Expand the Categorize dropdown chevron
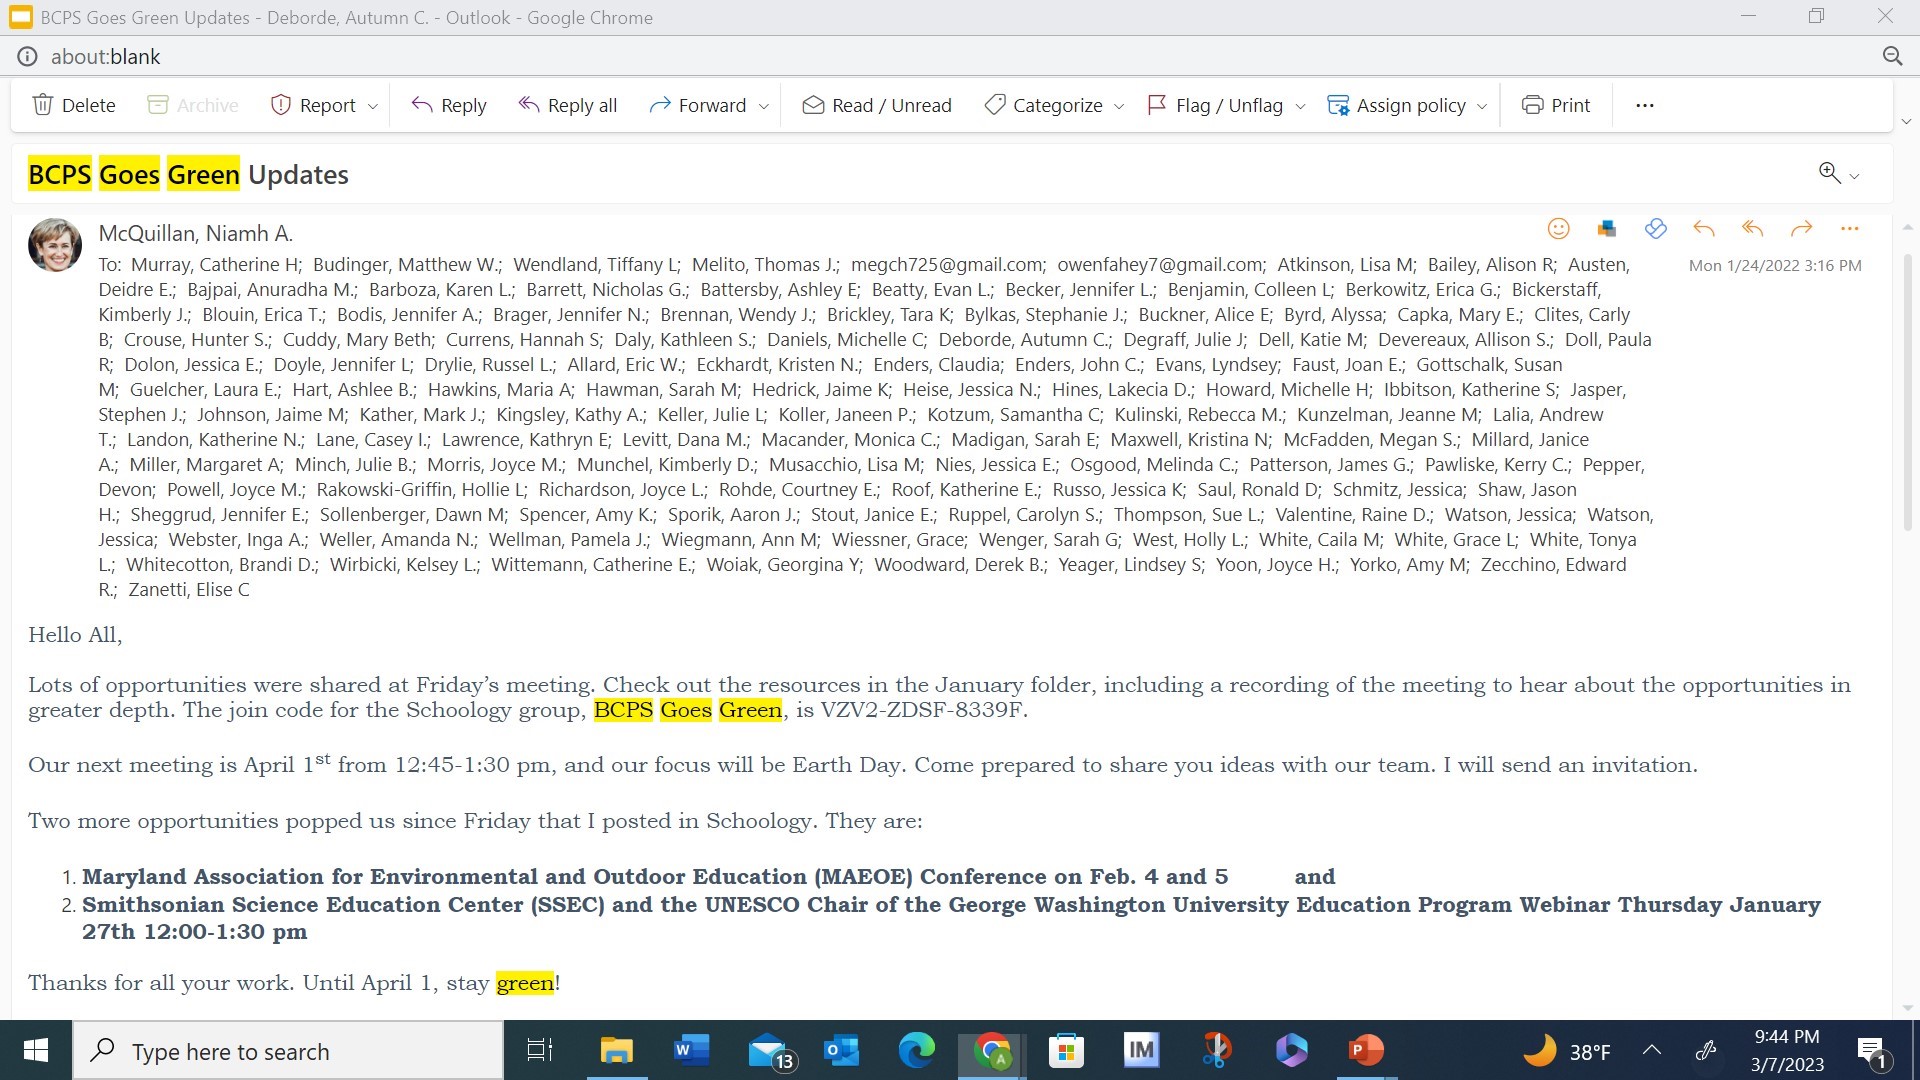This screenshot has width=1920, height=1080. point(1119,106)
